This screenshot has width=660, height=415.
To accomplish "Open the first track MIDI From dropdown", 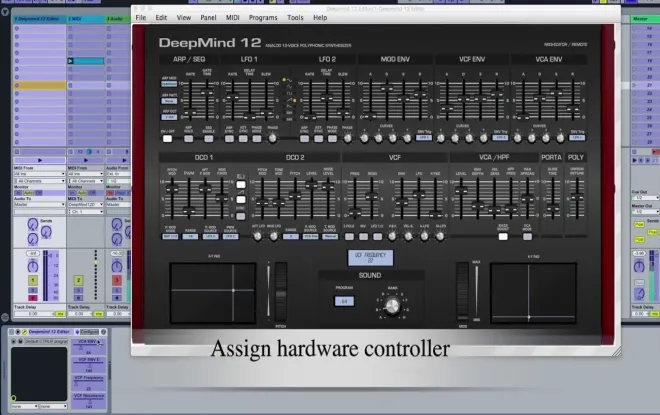I will pyautogui.click(x=40, y=174).
